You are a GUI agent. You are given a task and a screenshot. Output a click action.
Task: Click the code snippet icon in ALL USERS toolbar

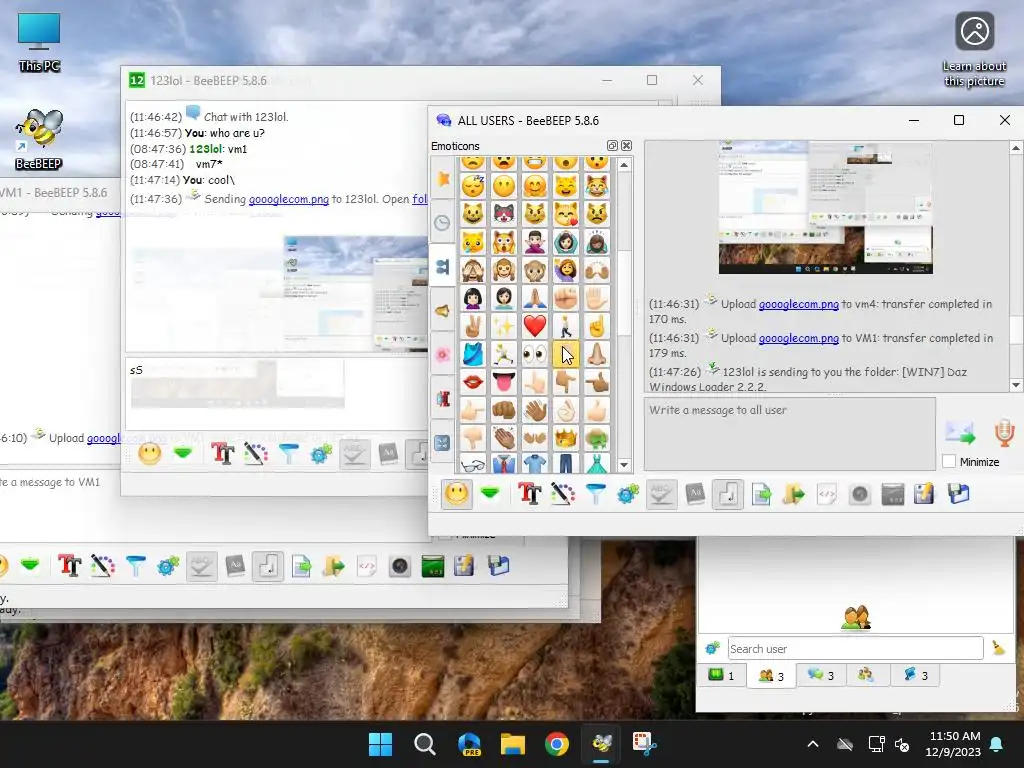pyautogui.click(x=827, y=494)
